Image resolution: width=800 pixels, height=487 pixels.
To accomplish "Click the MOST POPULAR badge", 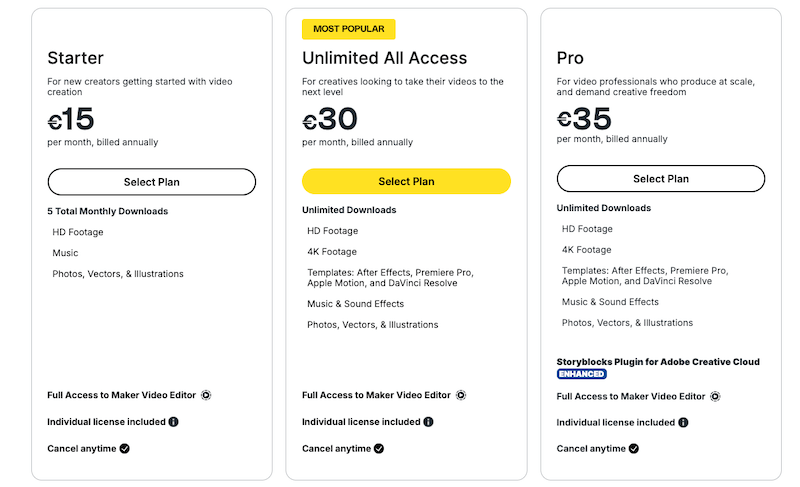I will 348,29.
